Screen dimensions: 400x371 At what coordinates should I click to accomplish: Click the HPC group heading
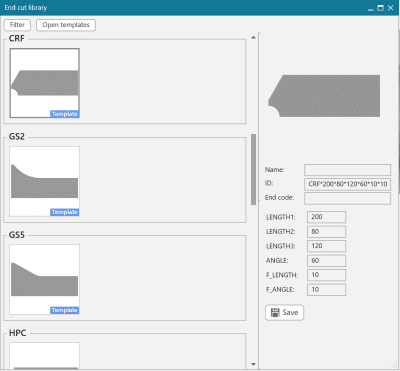(x=17, y=333)
